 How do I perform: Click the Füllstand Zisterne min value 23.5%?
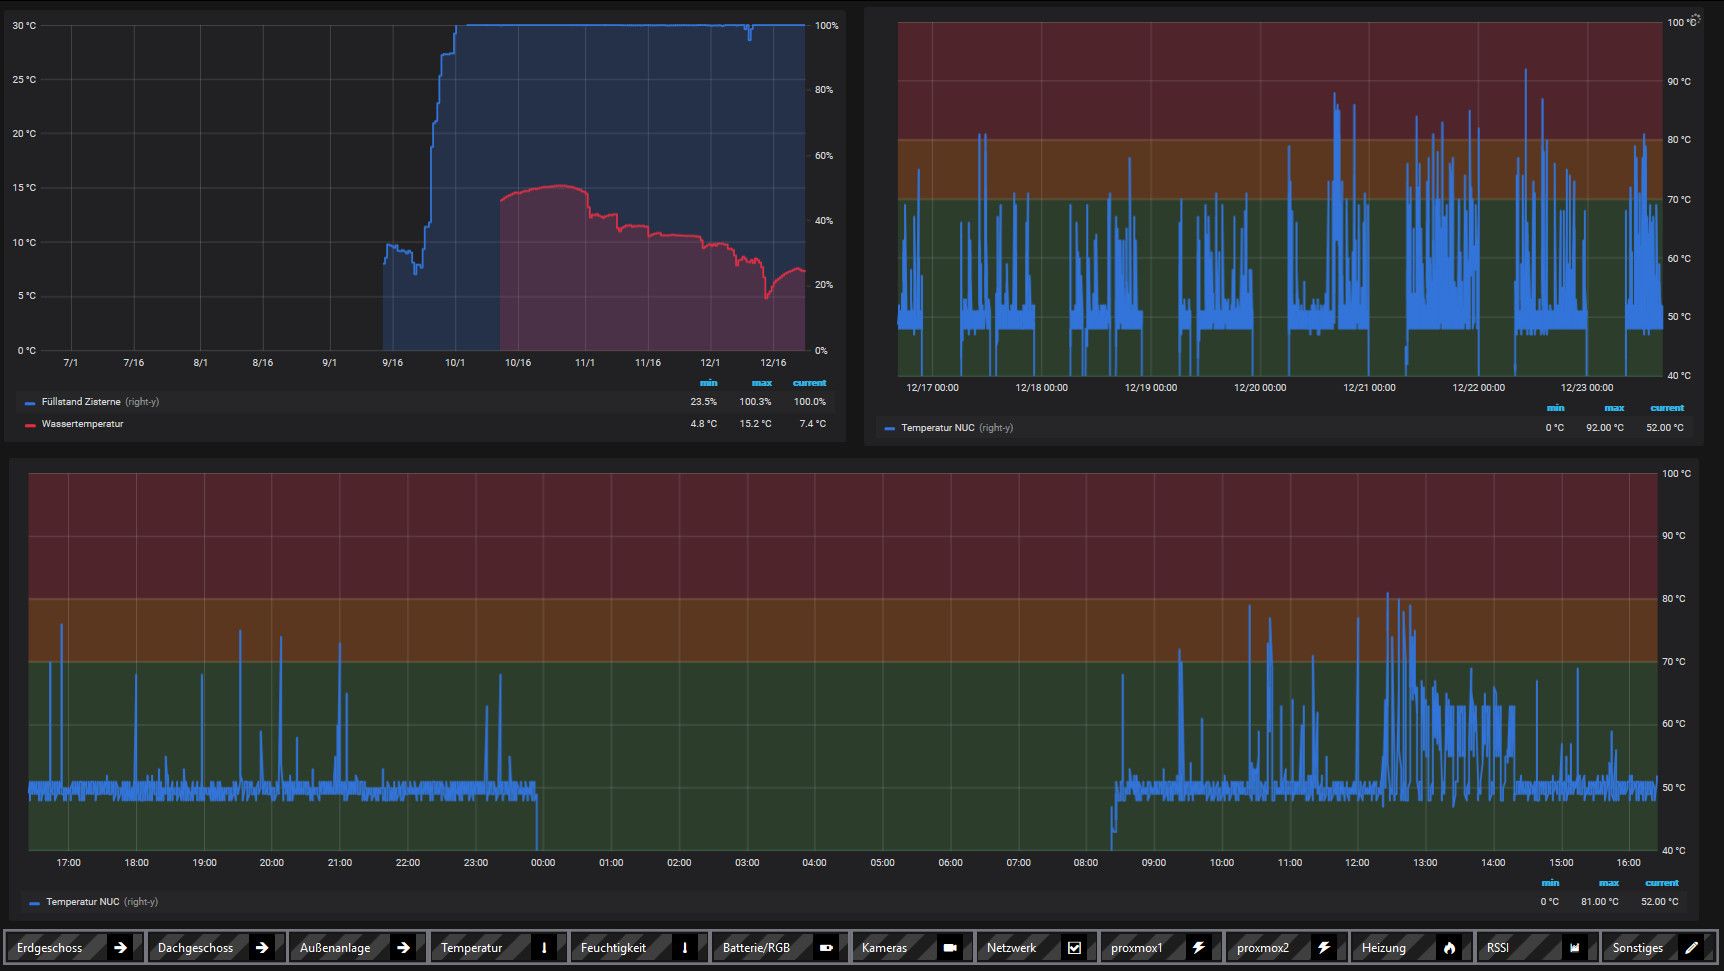(x=703, y=402)
